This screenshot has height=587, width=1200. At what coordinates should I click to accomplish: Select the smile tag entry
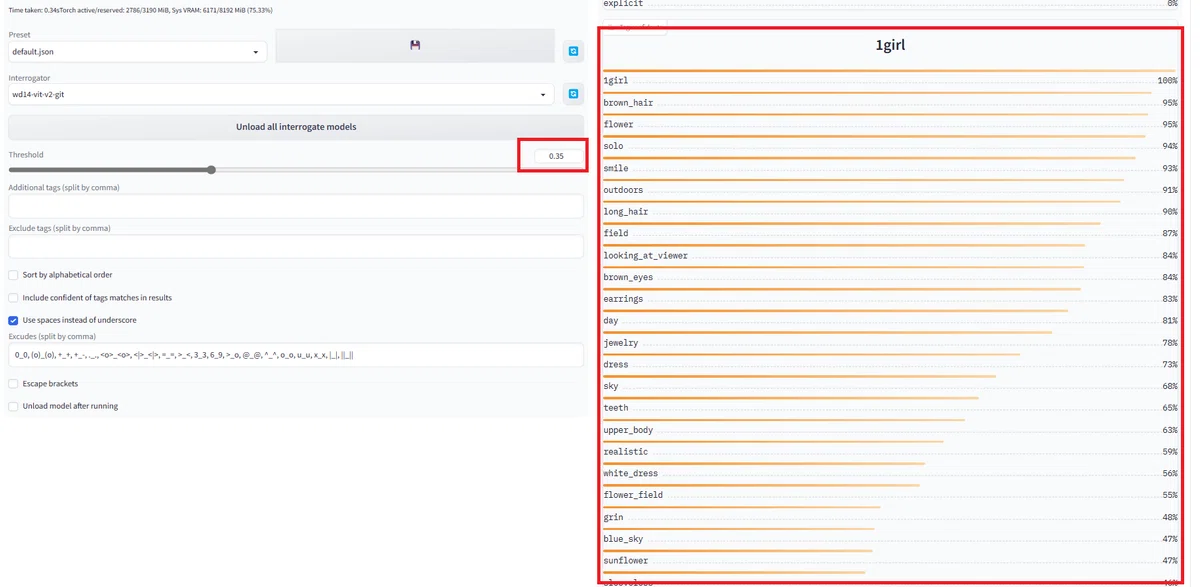(890, 169)
